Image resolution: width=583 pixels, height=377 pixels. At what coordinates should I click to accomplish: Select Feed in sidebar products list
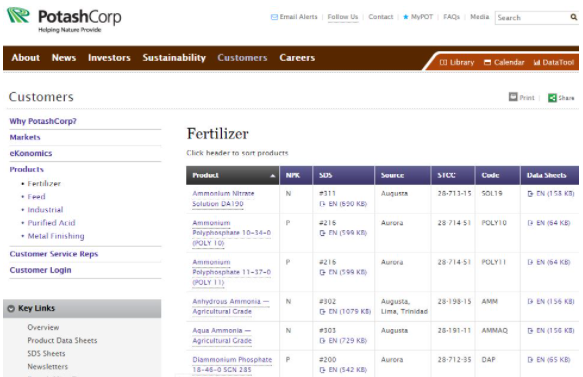tap(36, 196)
